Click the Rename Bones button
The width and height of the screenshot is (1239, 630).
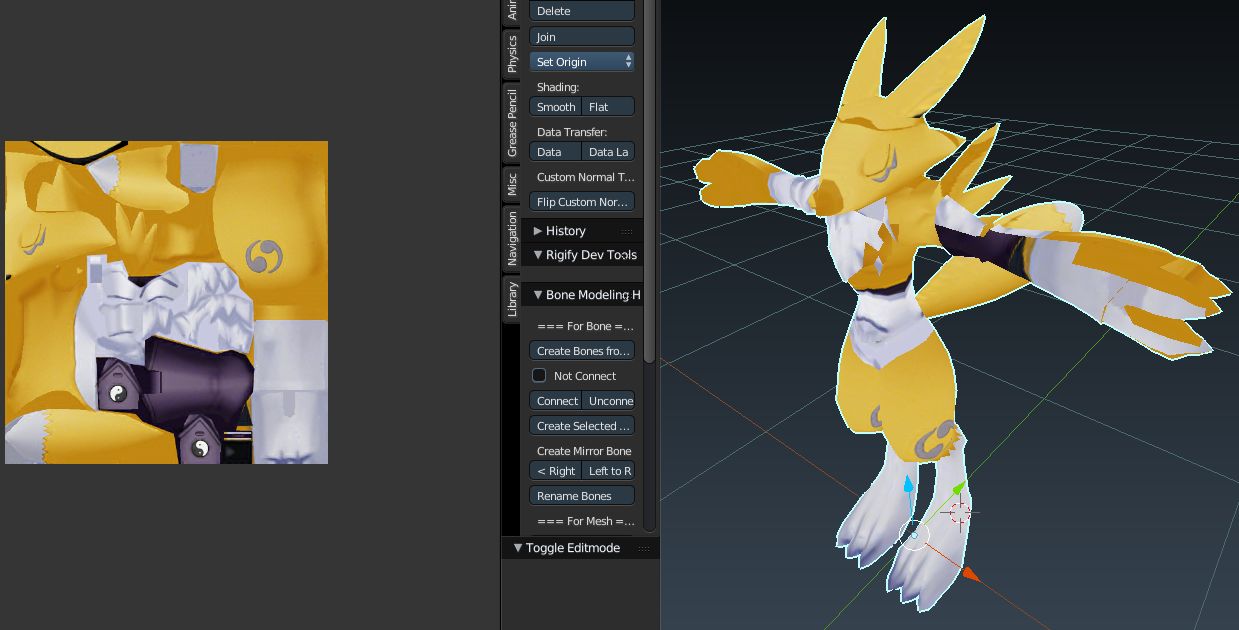pyautogui.click(x=582, y=496)
